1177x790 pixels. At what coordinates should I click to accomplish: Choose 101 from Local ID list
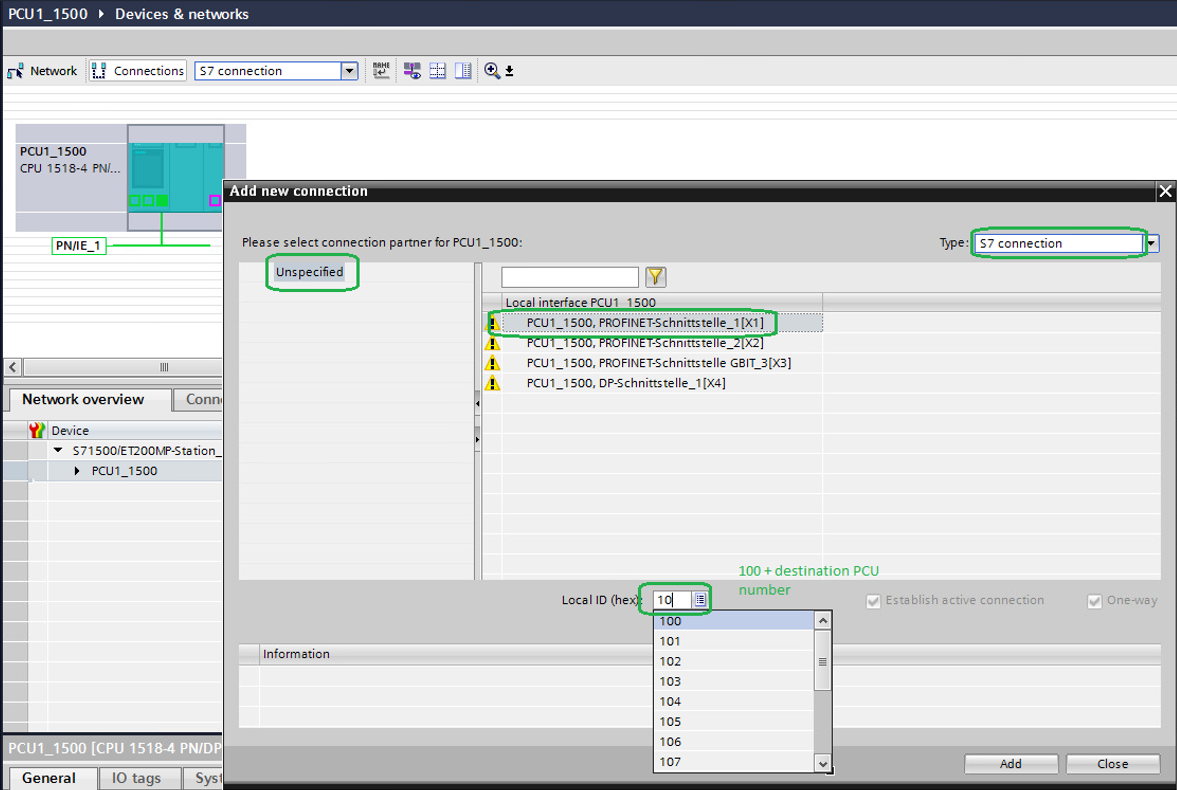(734, 641)
